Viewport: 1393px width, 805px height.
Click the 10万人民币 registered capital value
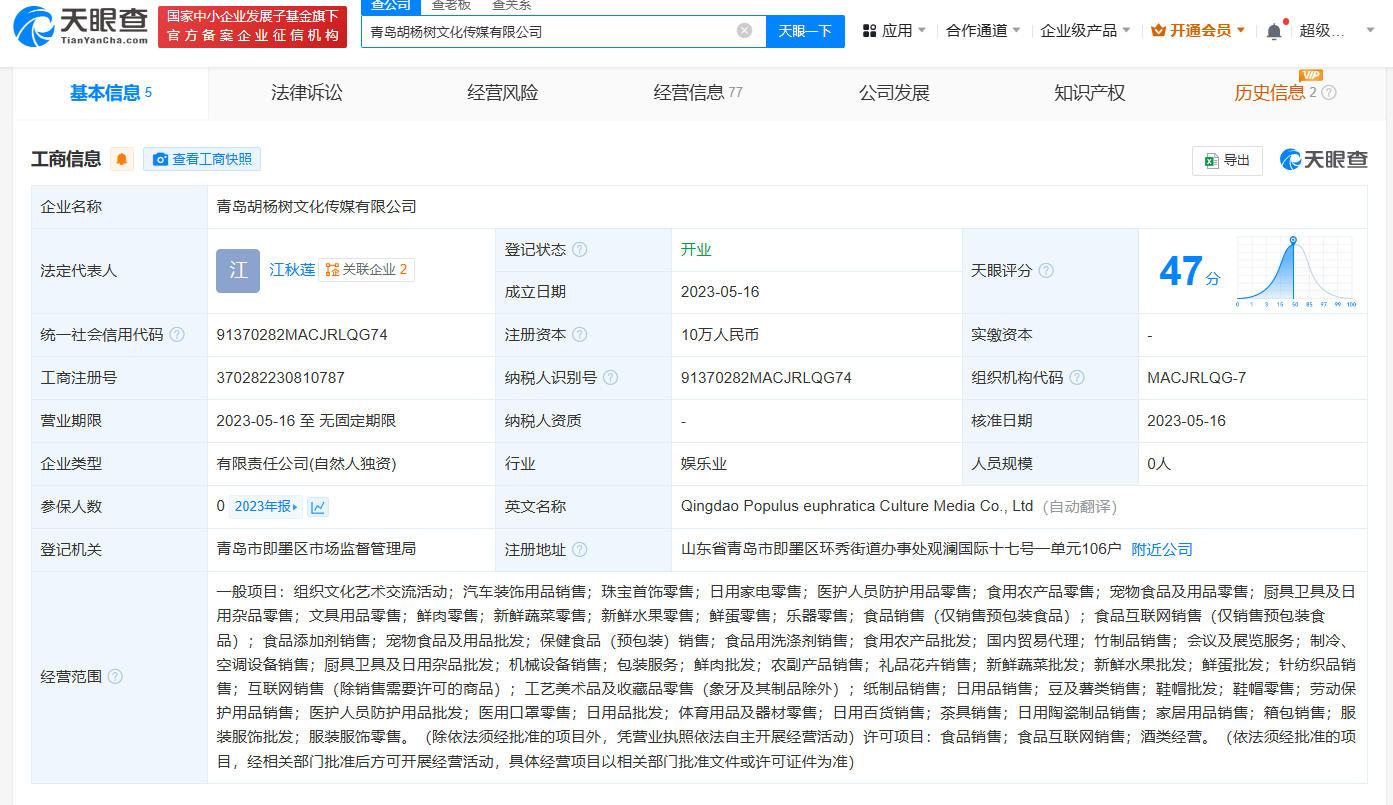(720, 335)
